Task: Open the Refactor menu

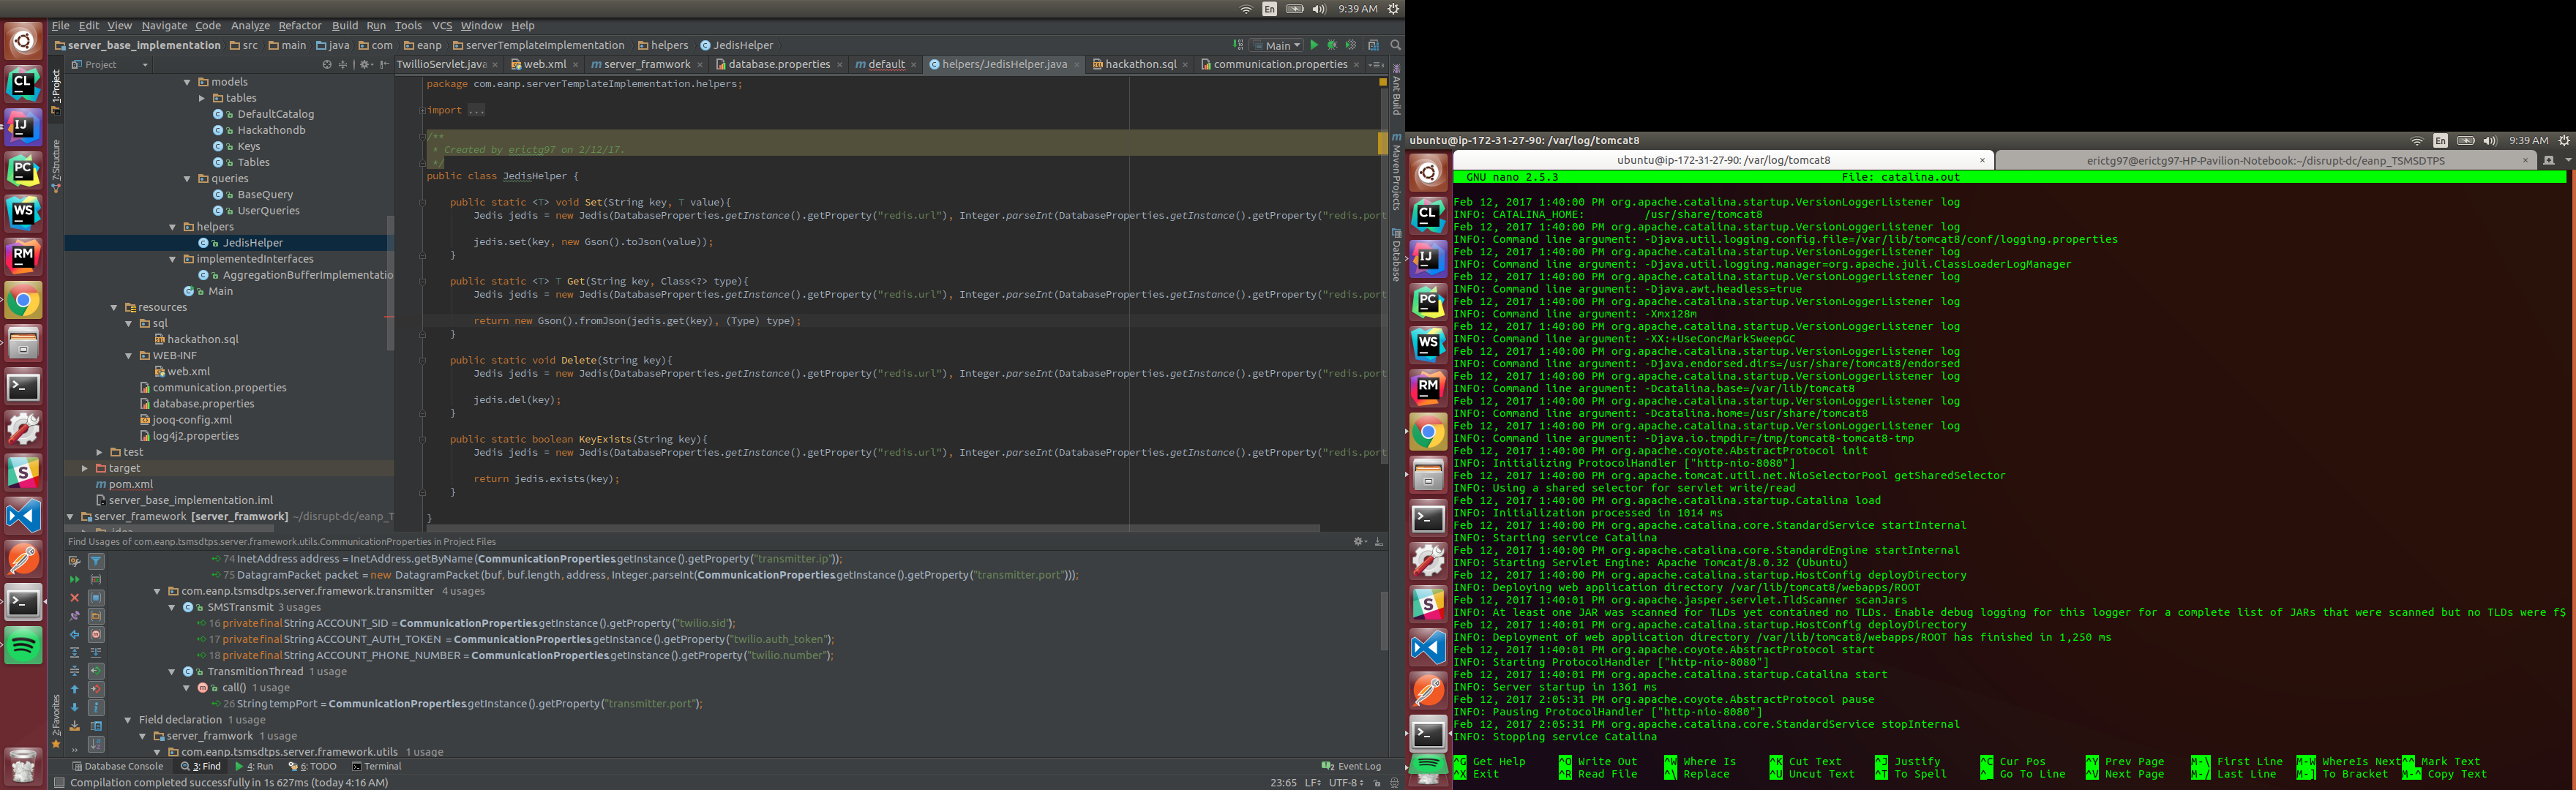Action: pos(299,25)
